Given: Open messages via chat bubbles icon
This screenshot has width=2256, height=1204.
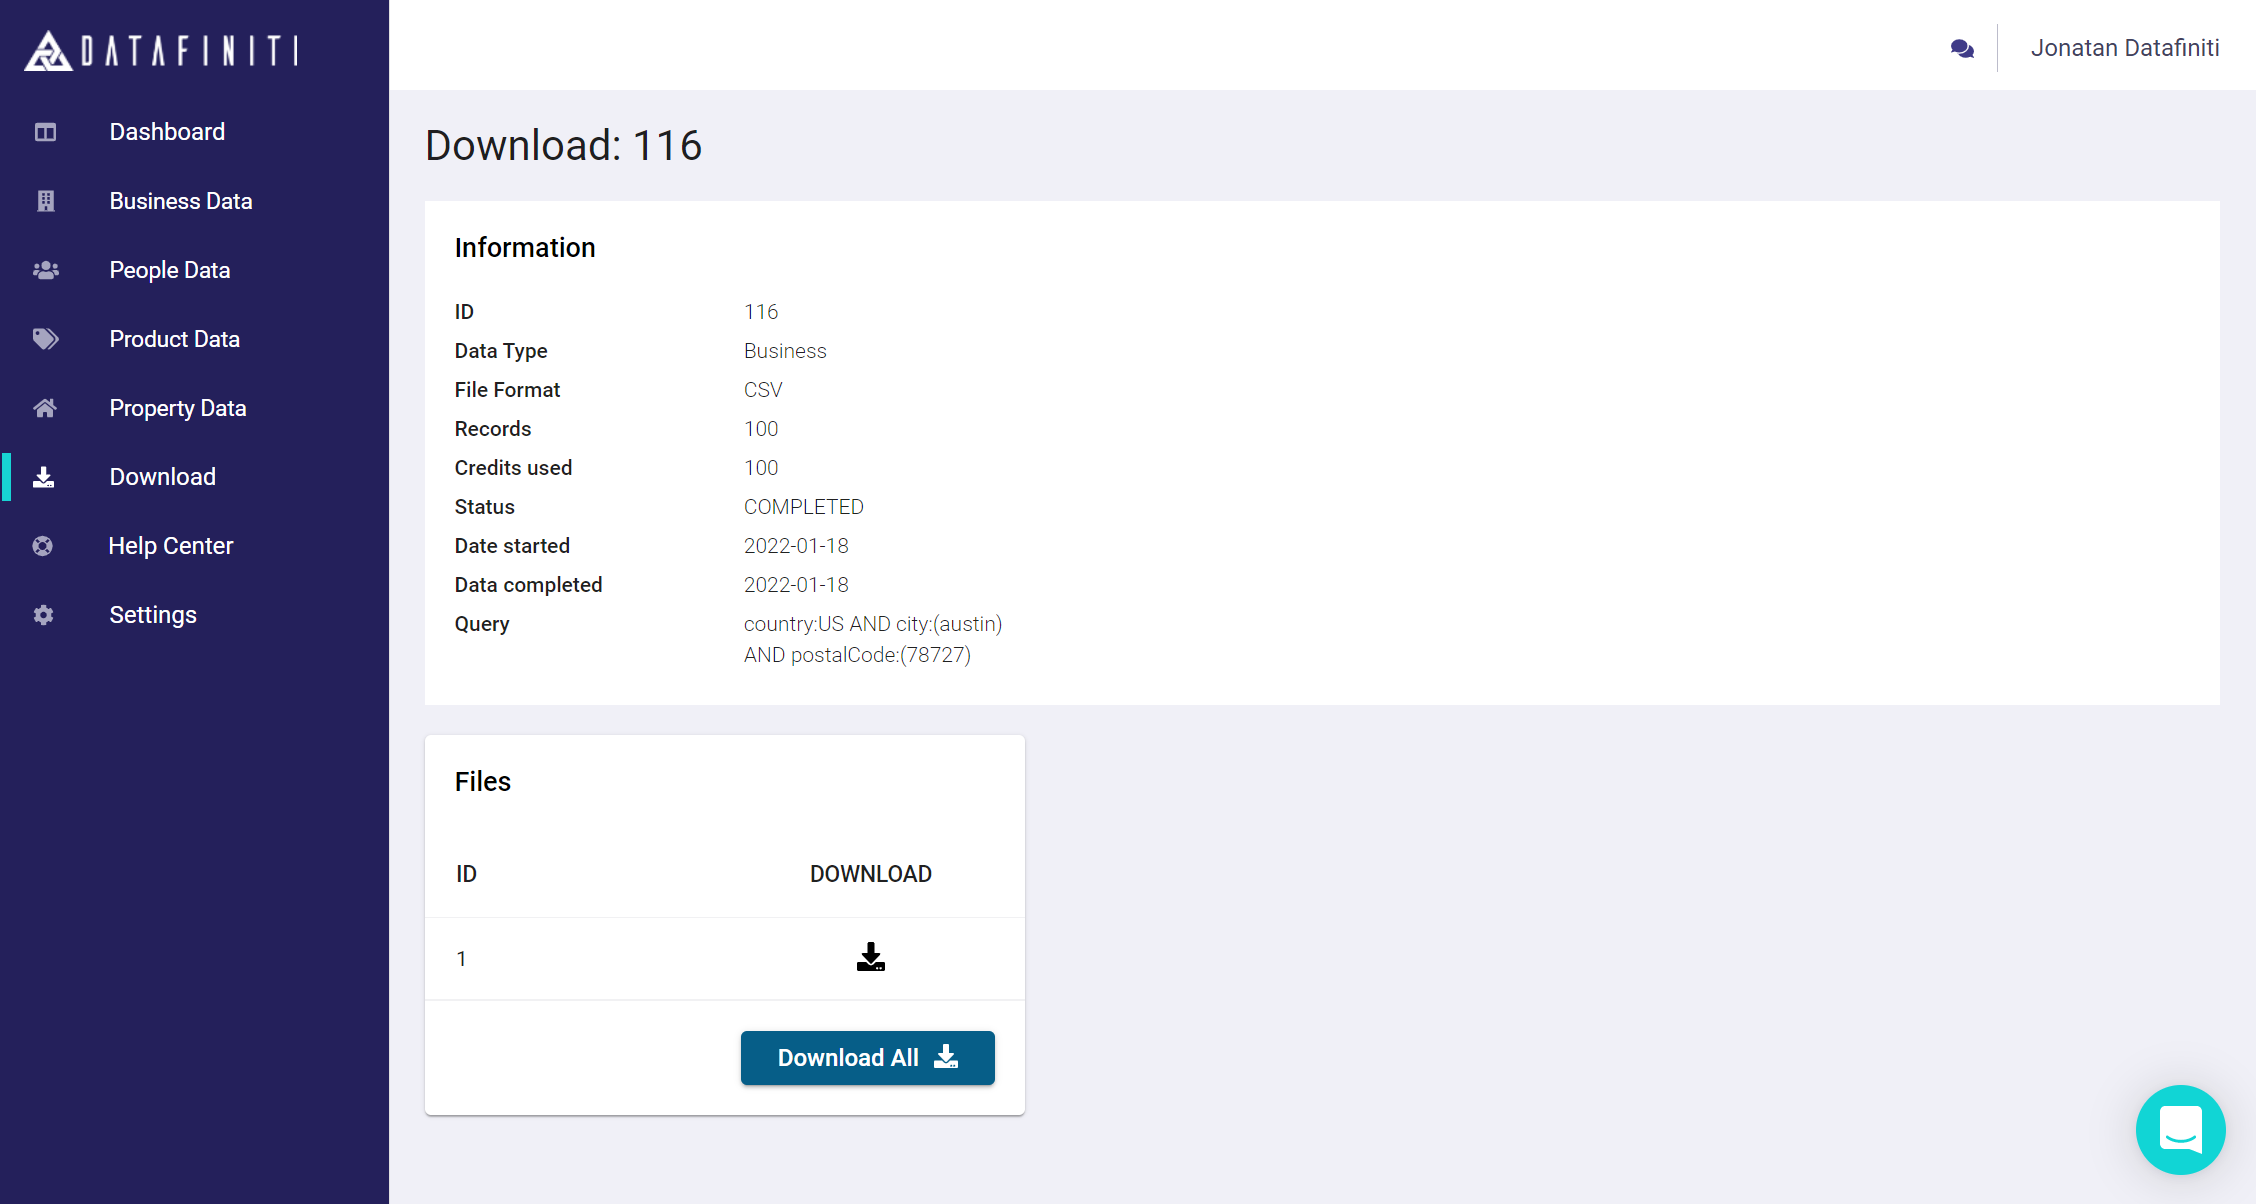Looking at the screenshot, I should coord(1962,48).
